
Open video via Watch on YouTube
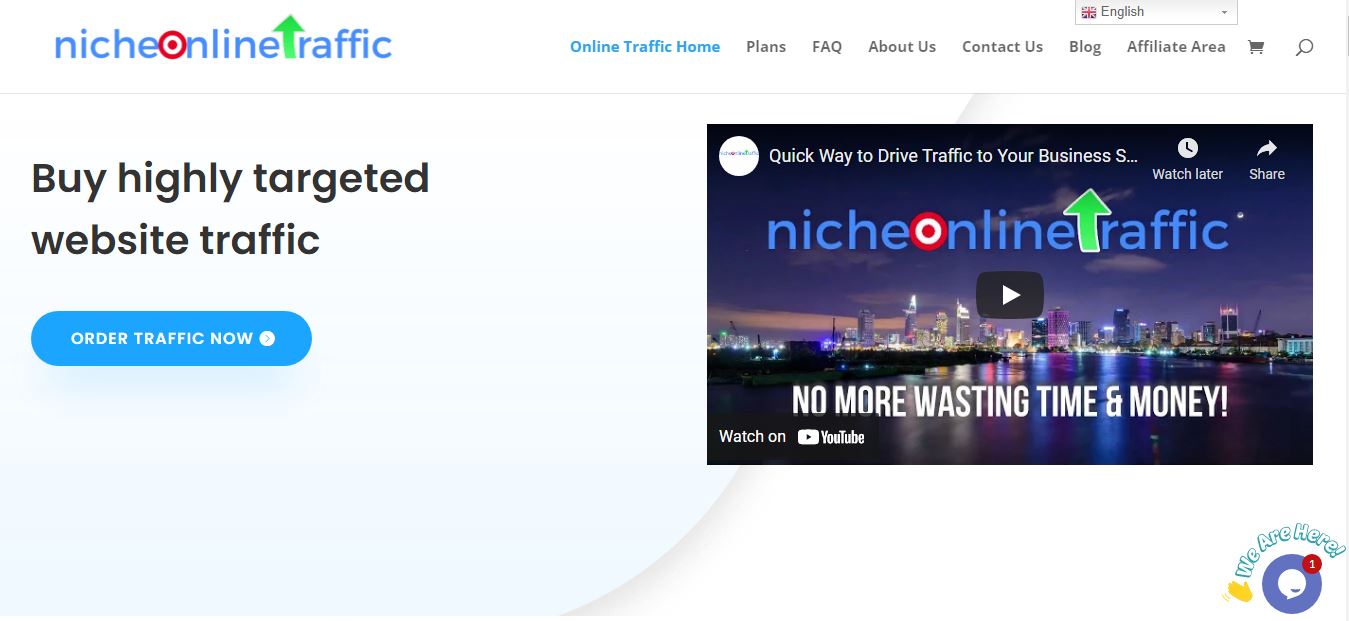[792, 436]
